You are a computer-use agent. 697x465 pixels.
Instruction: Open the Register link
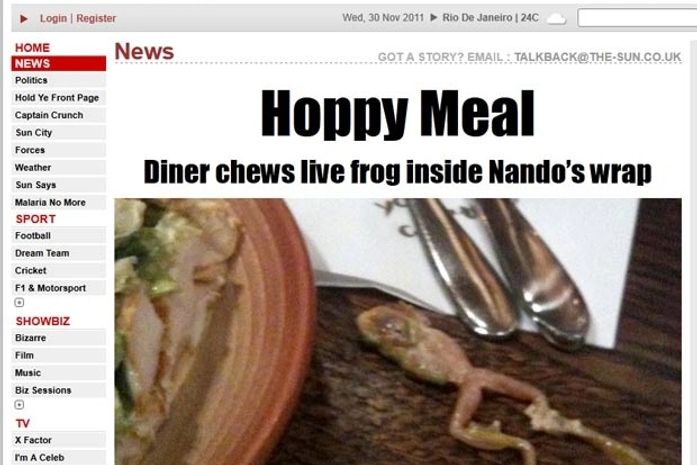(96, 18)
